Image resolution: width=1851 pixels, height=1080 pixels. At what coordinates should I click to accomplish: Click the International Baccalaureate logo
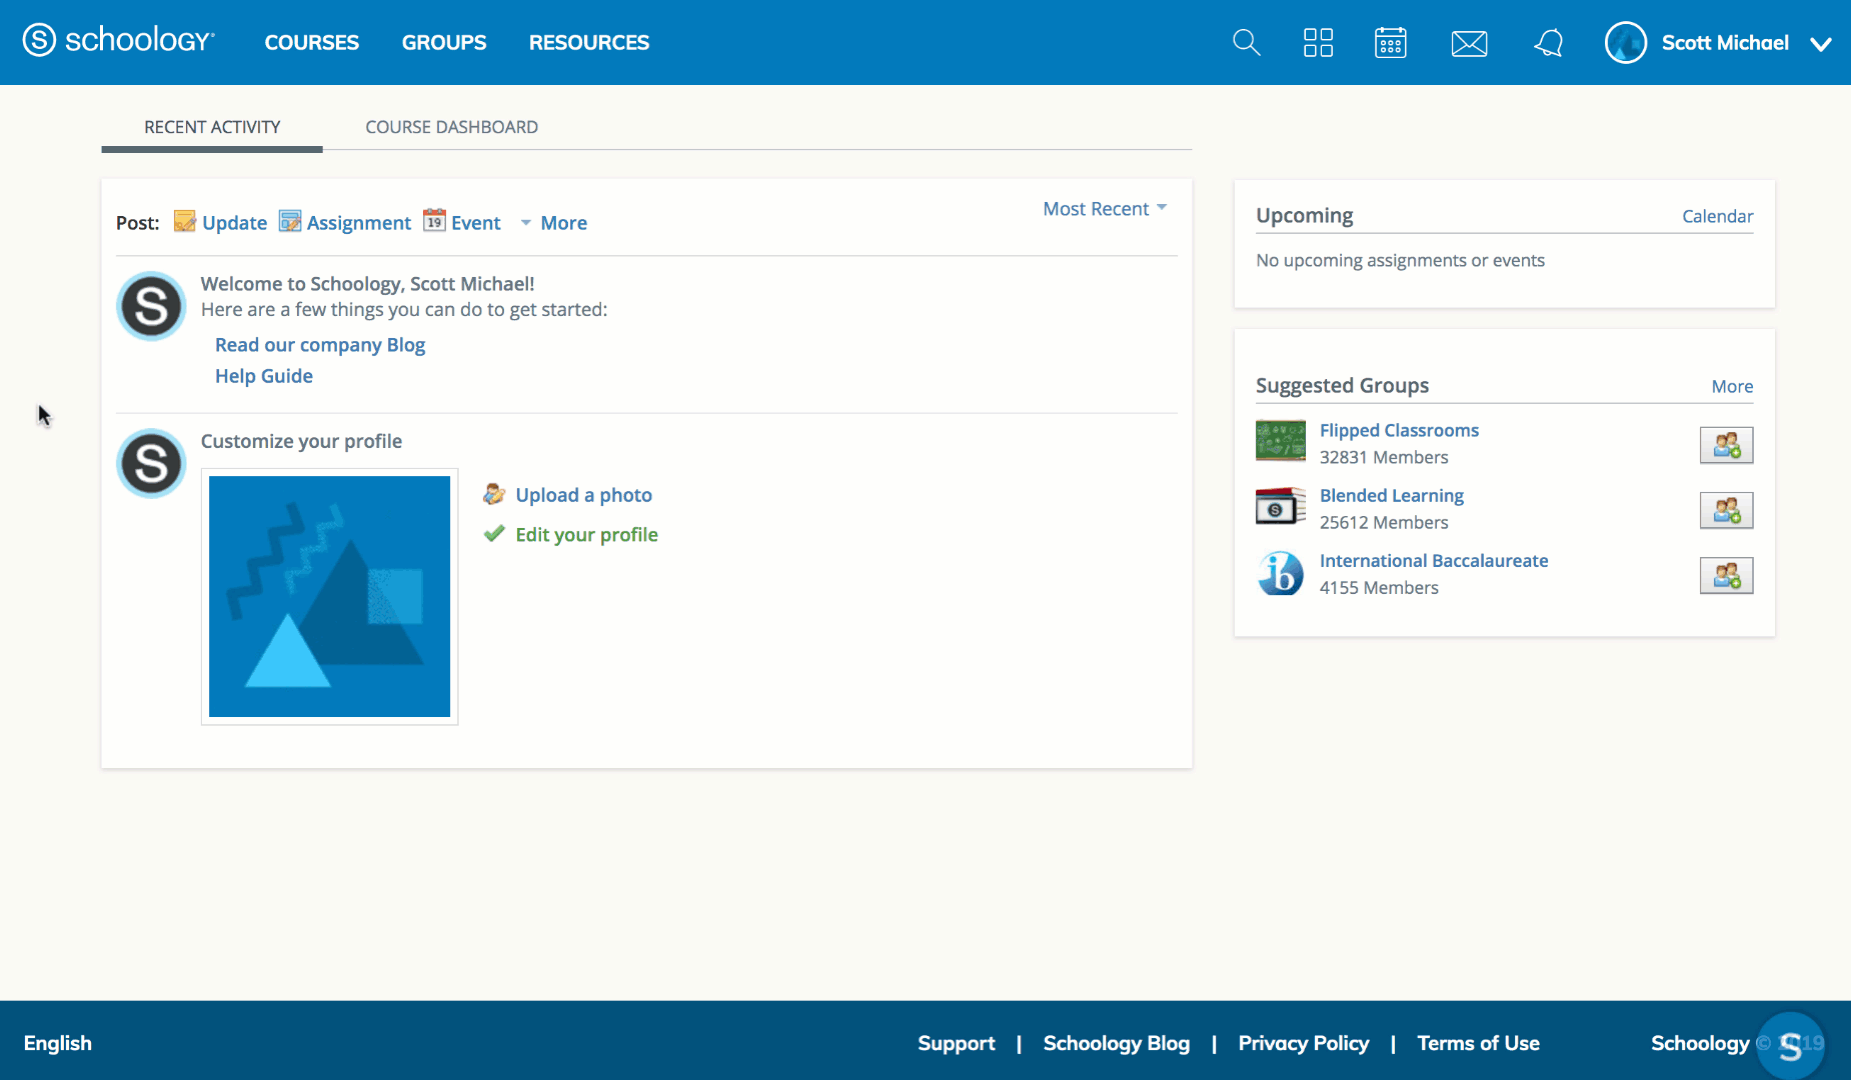pos(1280,574)
